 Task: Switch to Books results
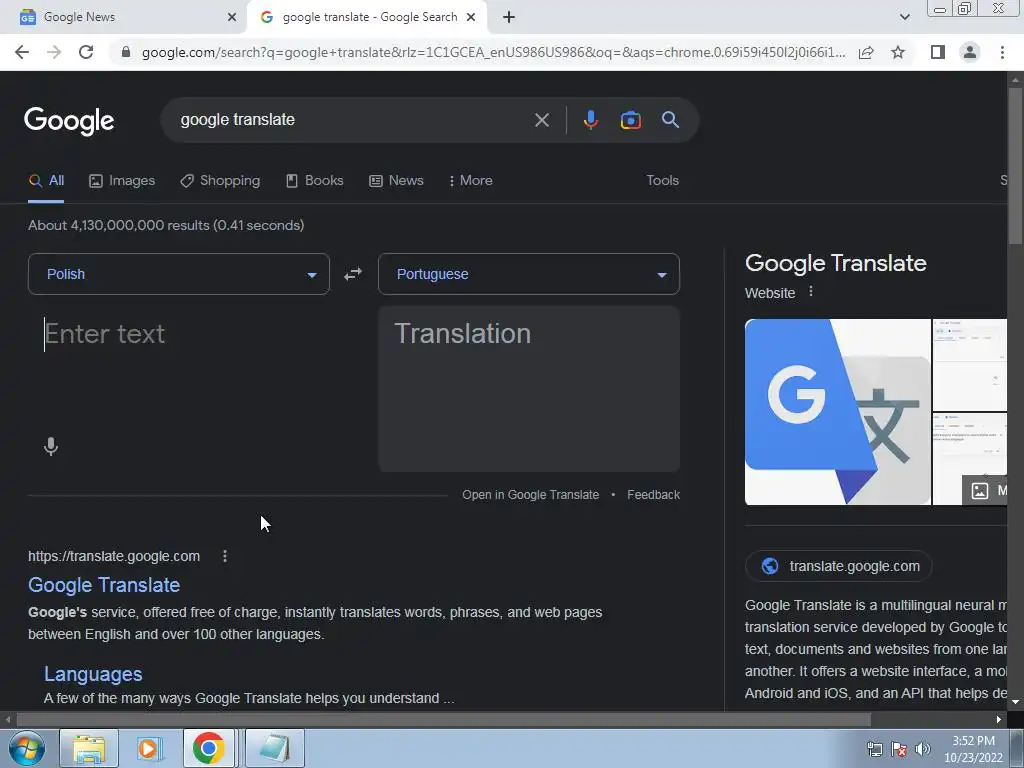click(315, 180)
